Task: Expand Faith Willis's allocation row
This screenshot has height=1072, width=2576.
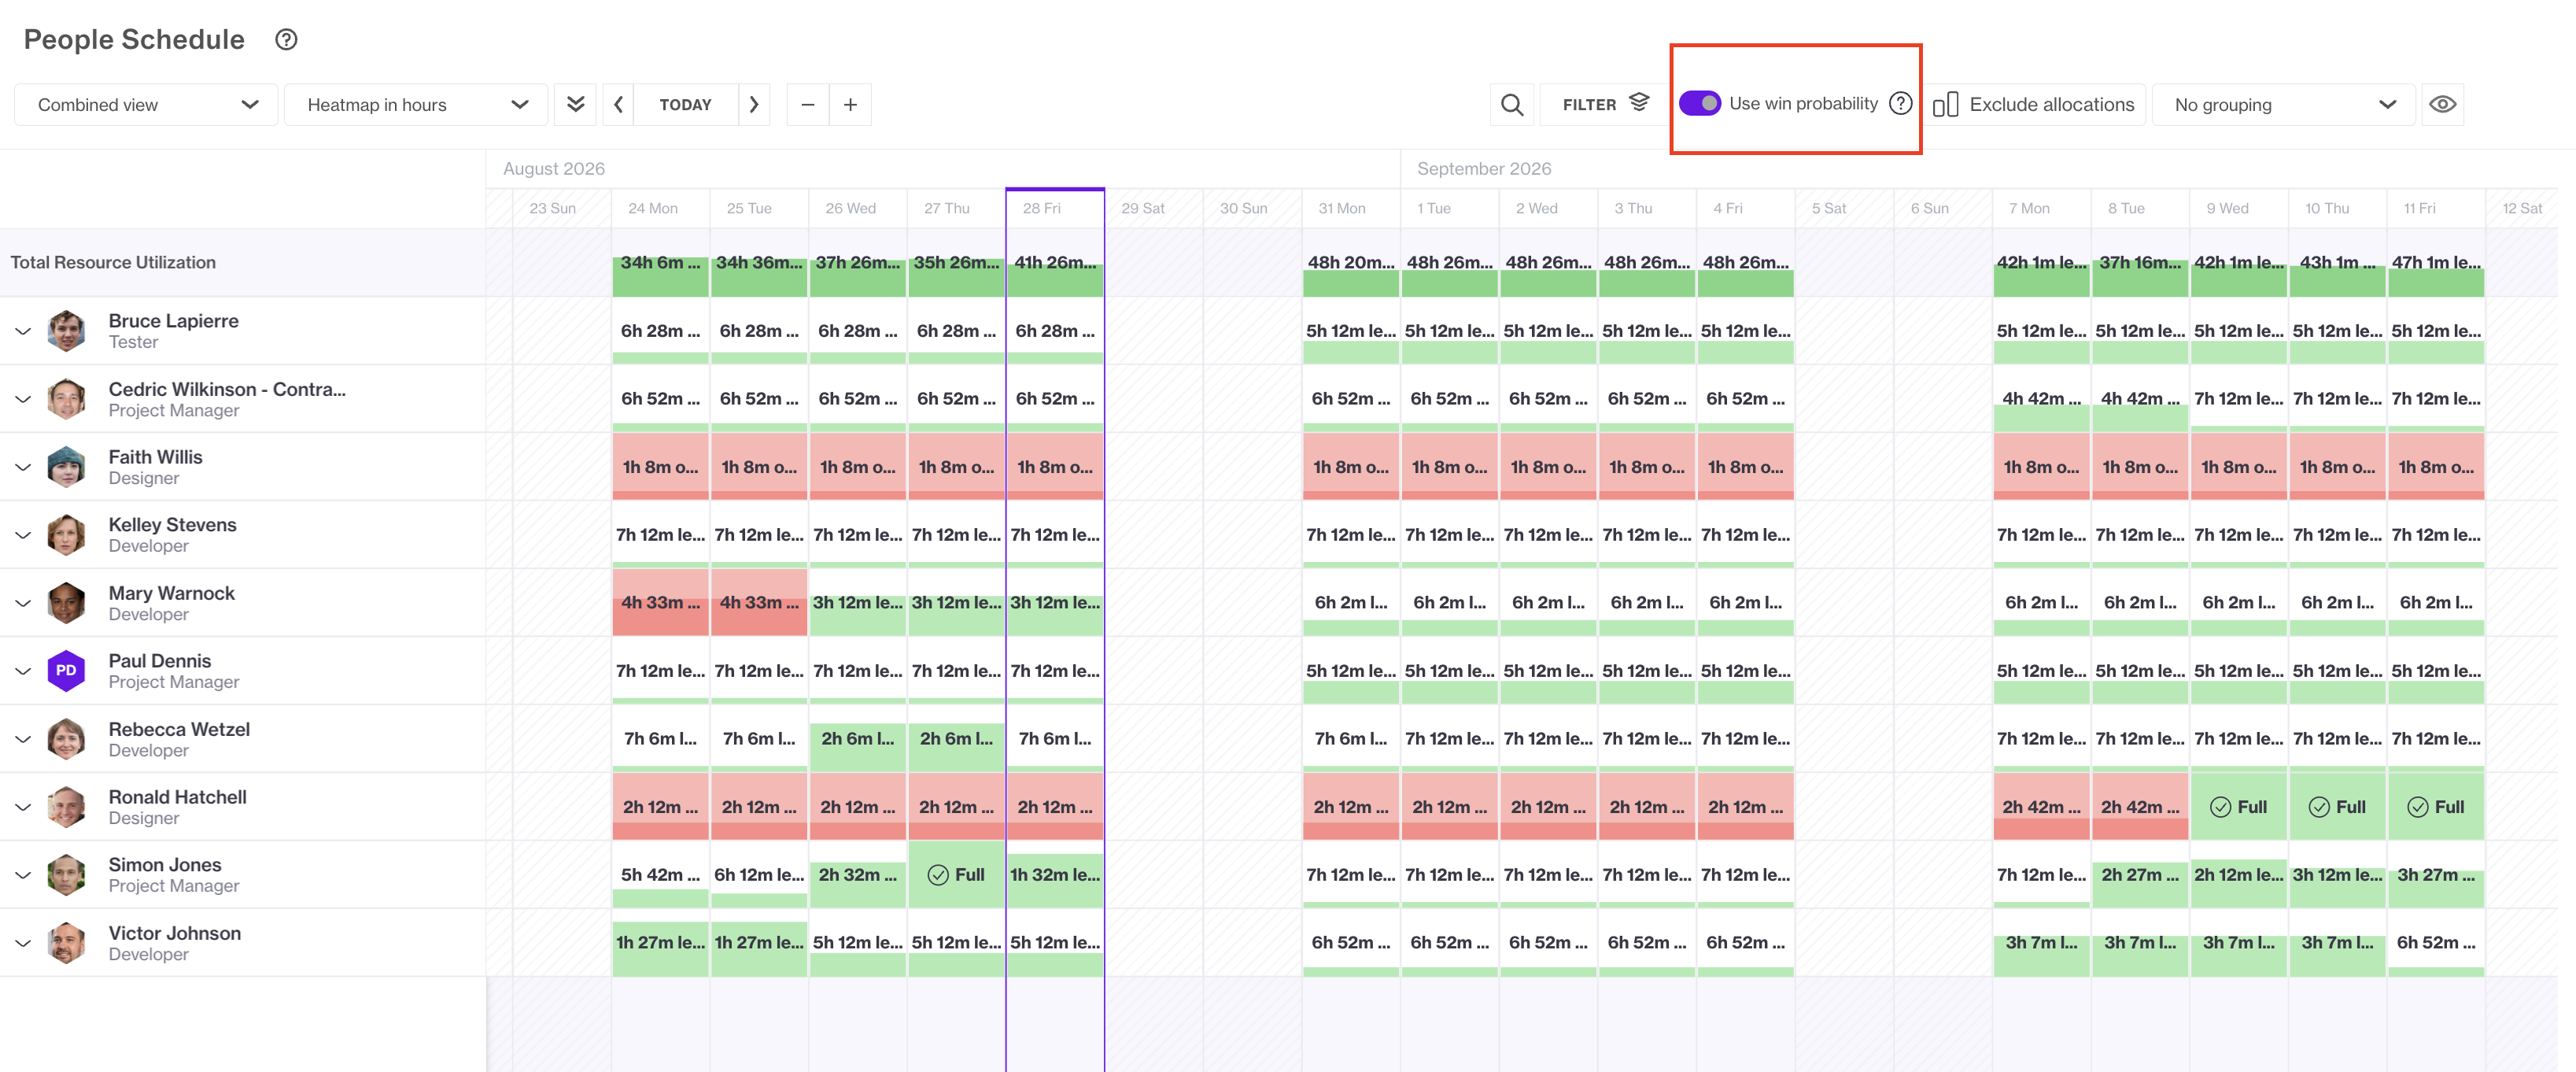Action: point(23,467)
